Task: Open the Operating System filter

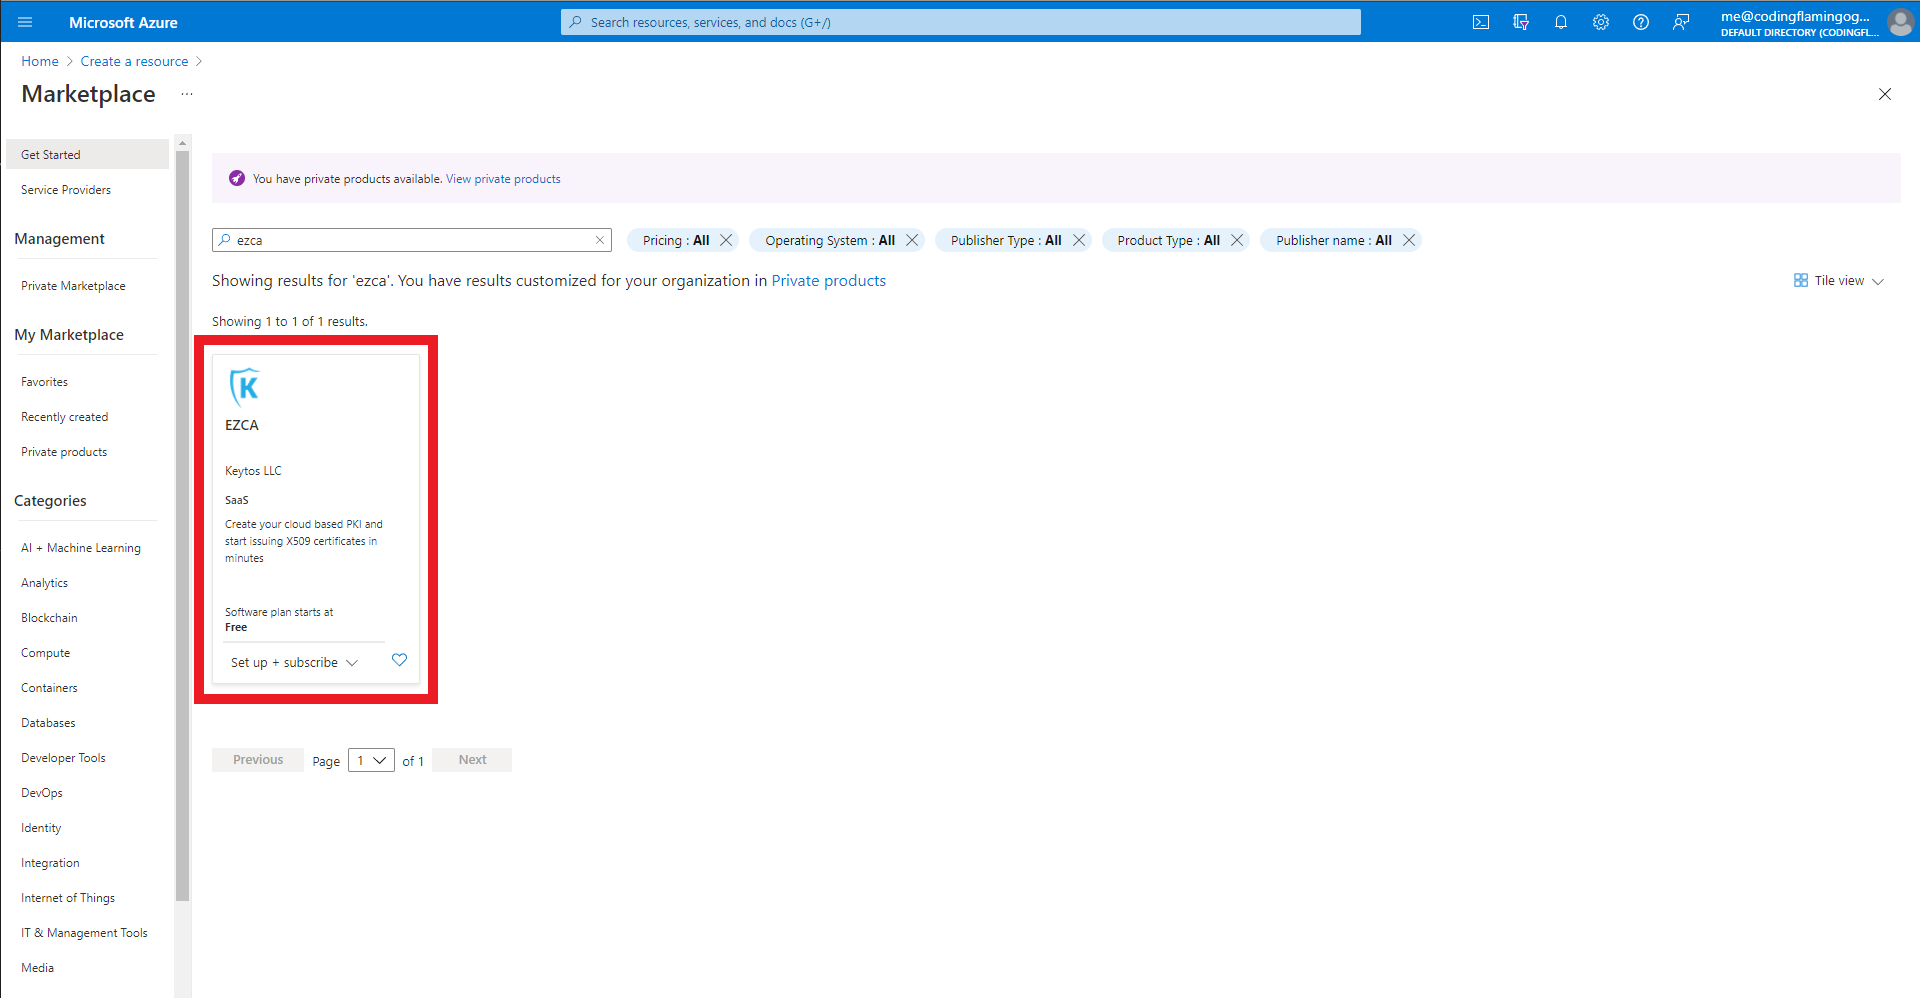Action: [x=830, y=240]
